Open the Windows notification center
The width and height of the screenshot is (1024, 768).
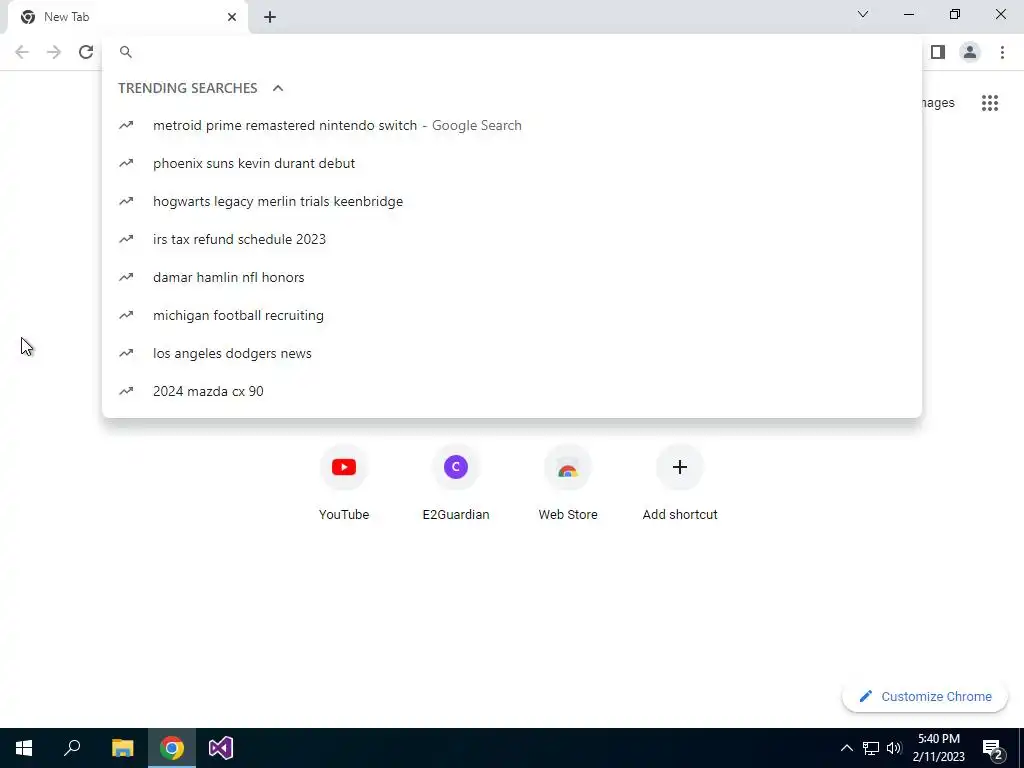tap(994, 749)
